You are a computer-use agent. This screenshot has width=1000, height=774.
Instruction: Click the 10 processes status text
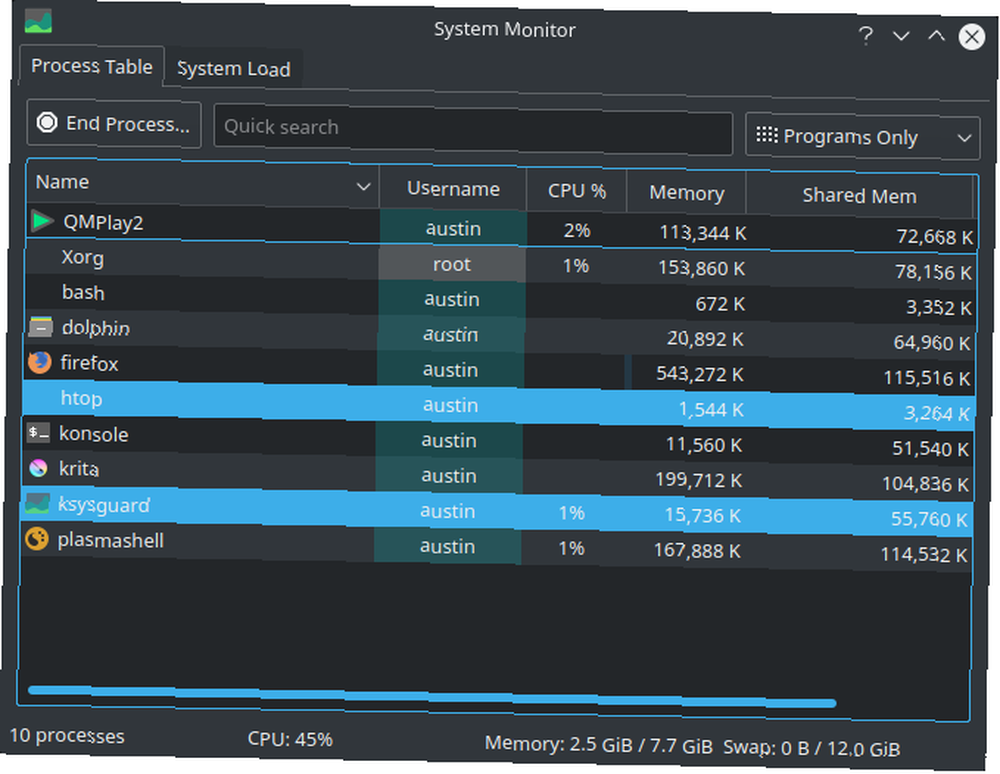pos(67,736)
